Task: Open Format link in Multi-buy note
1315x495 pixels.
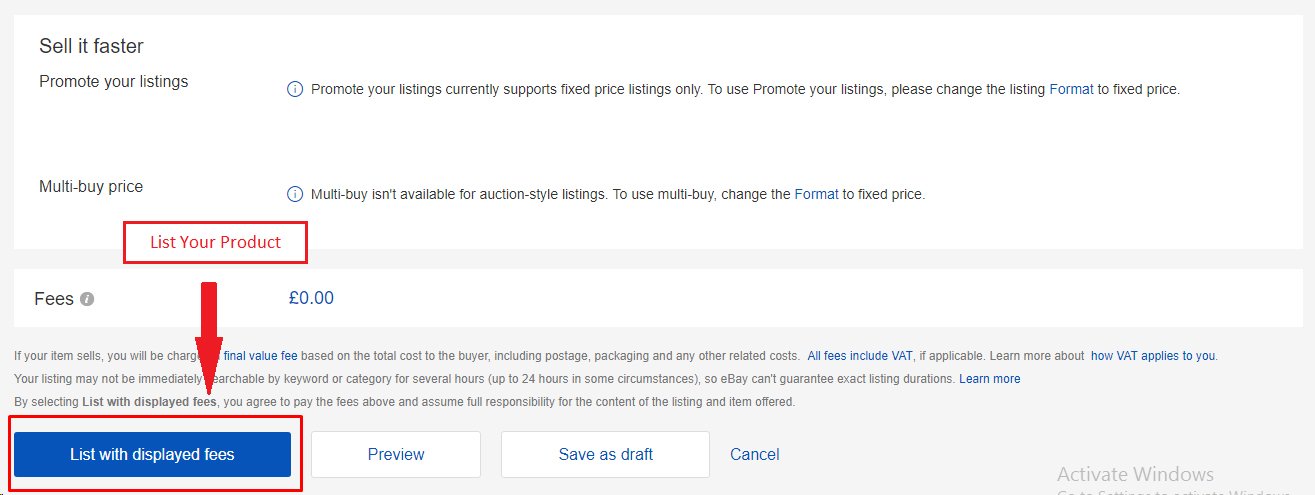Action: (x=816, y=194)
